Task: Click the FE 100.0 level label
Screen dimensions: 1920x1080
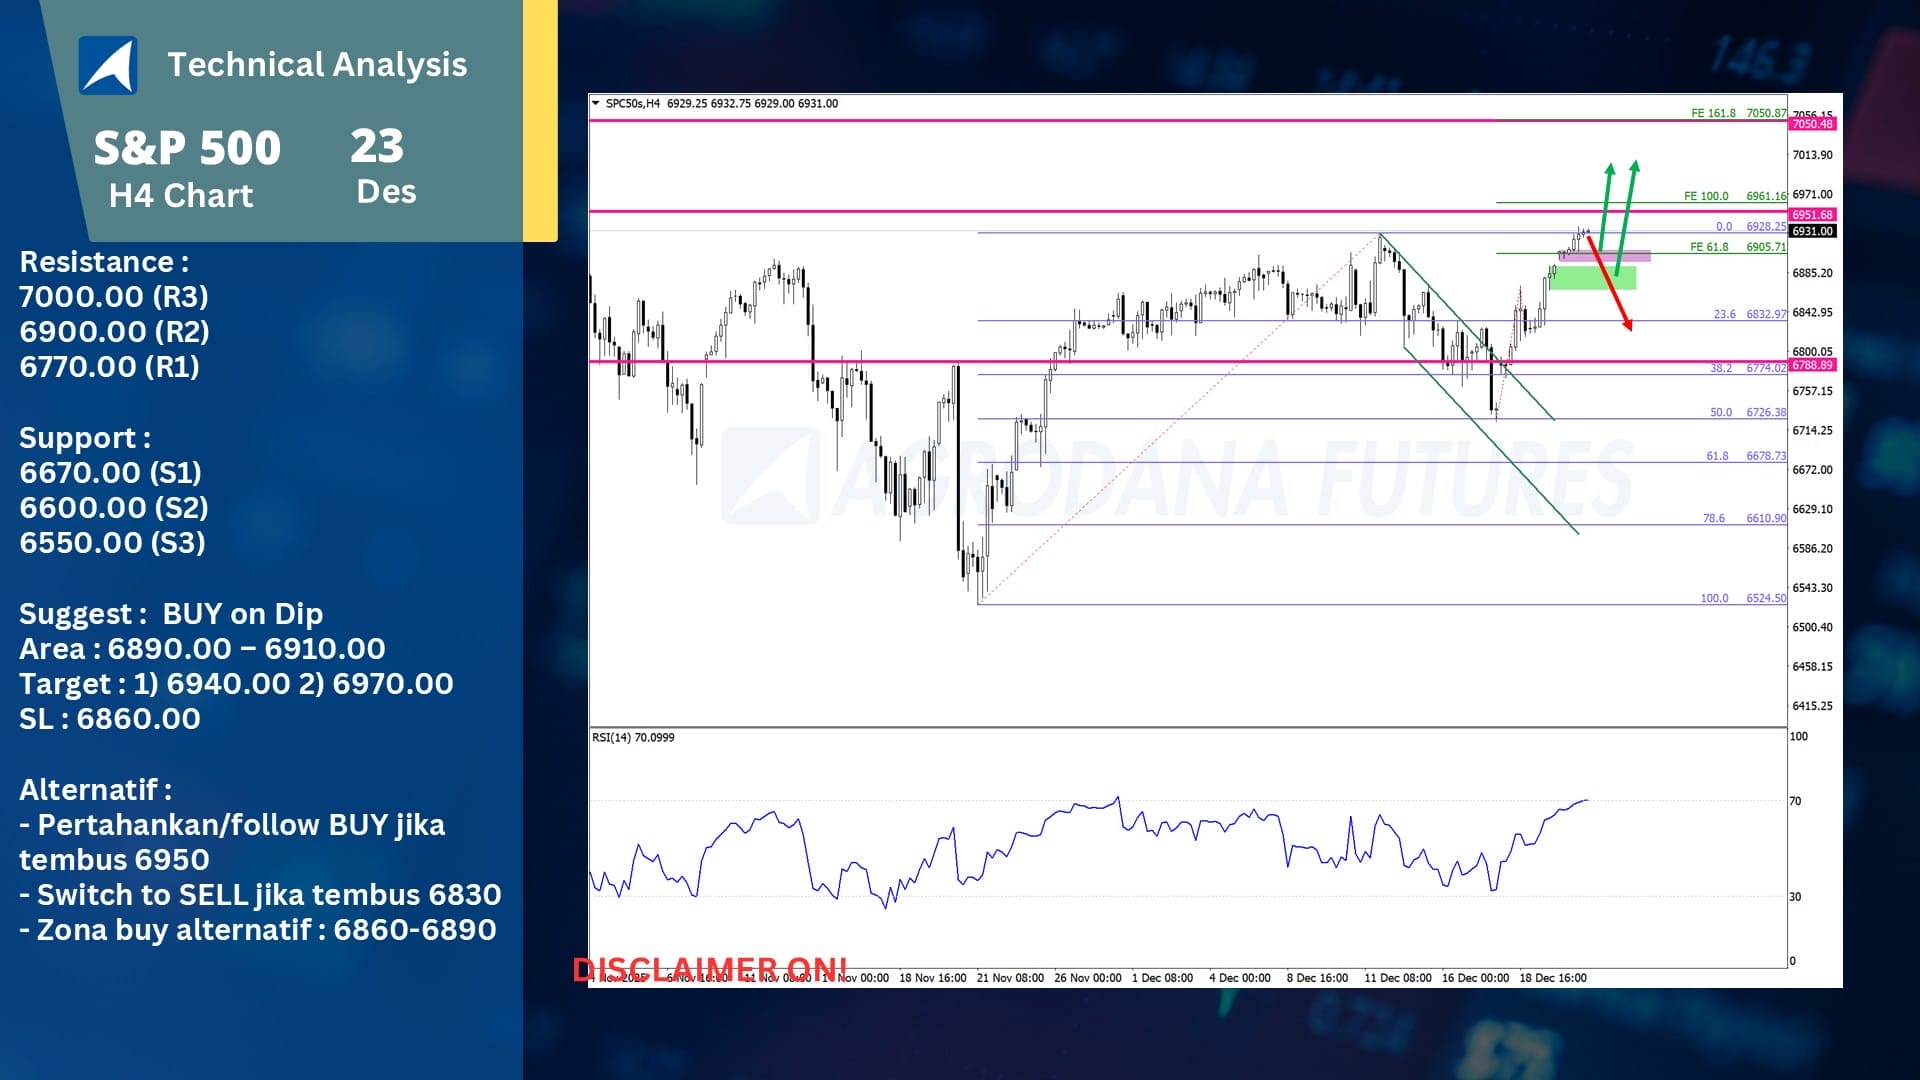Action: point(1705,196)
